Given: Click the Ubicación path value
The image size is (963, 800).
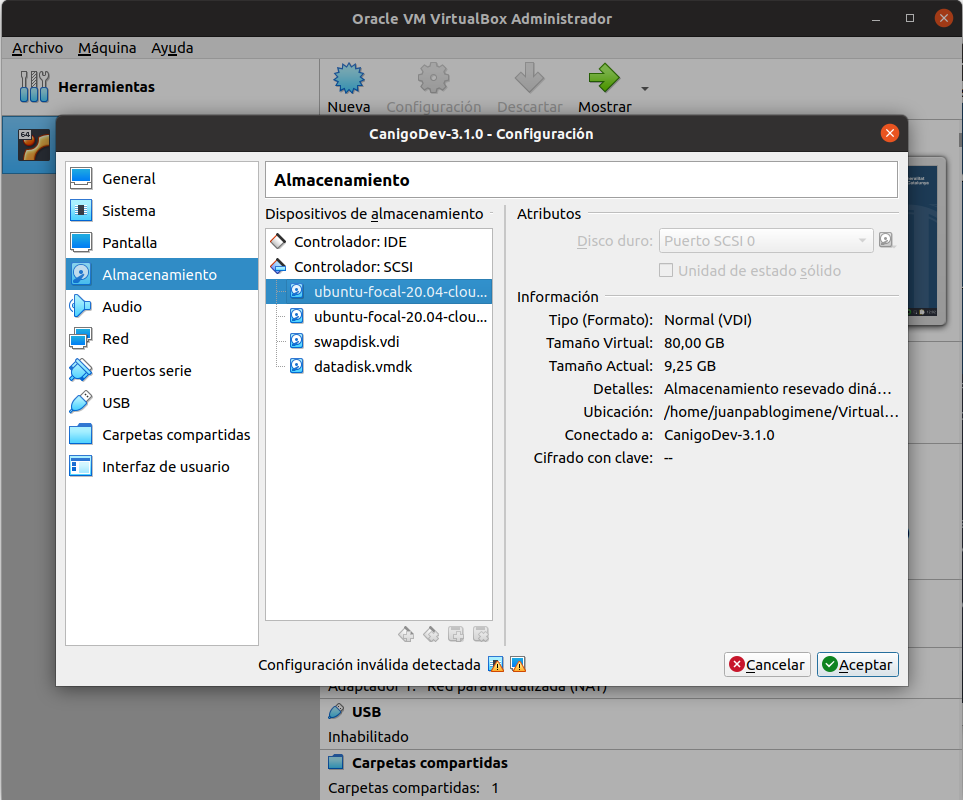Looking at the screenshot, I should click(781, 411).
